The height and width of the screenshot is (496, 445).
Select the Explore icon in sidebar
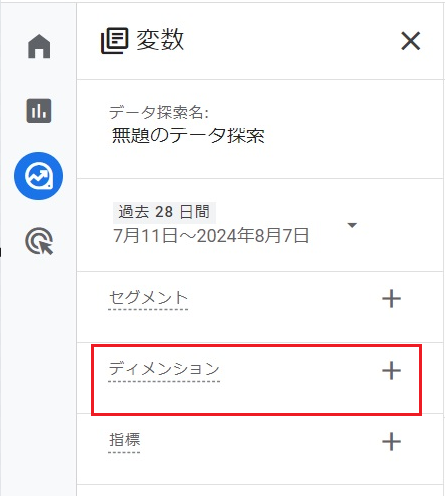pos(39,176)
